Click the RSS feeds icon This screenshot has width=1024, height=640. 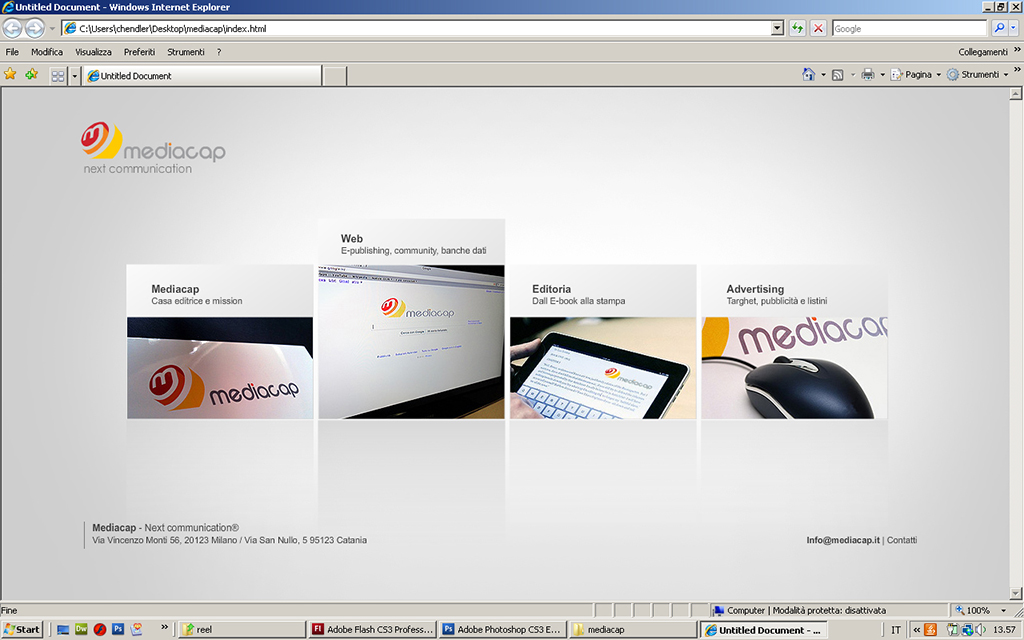tap(837, 74)
